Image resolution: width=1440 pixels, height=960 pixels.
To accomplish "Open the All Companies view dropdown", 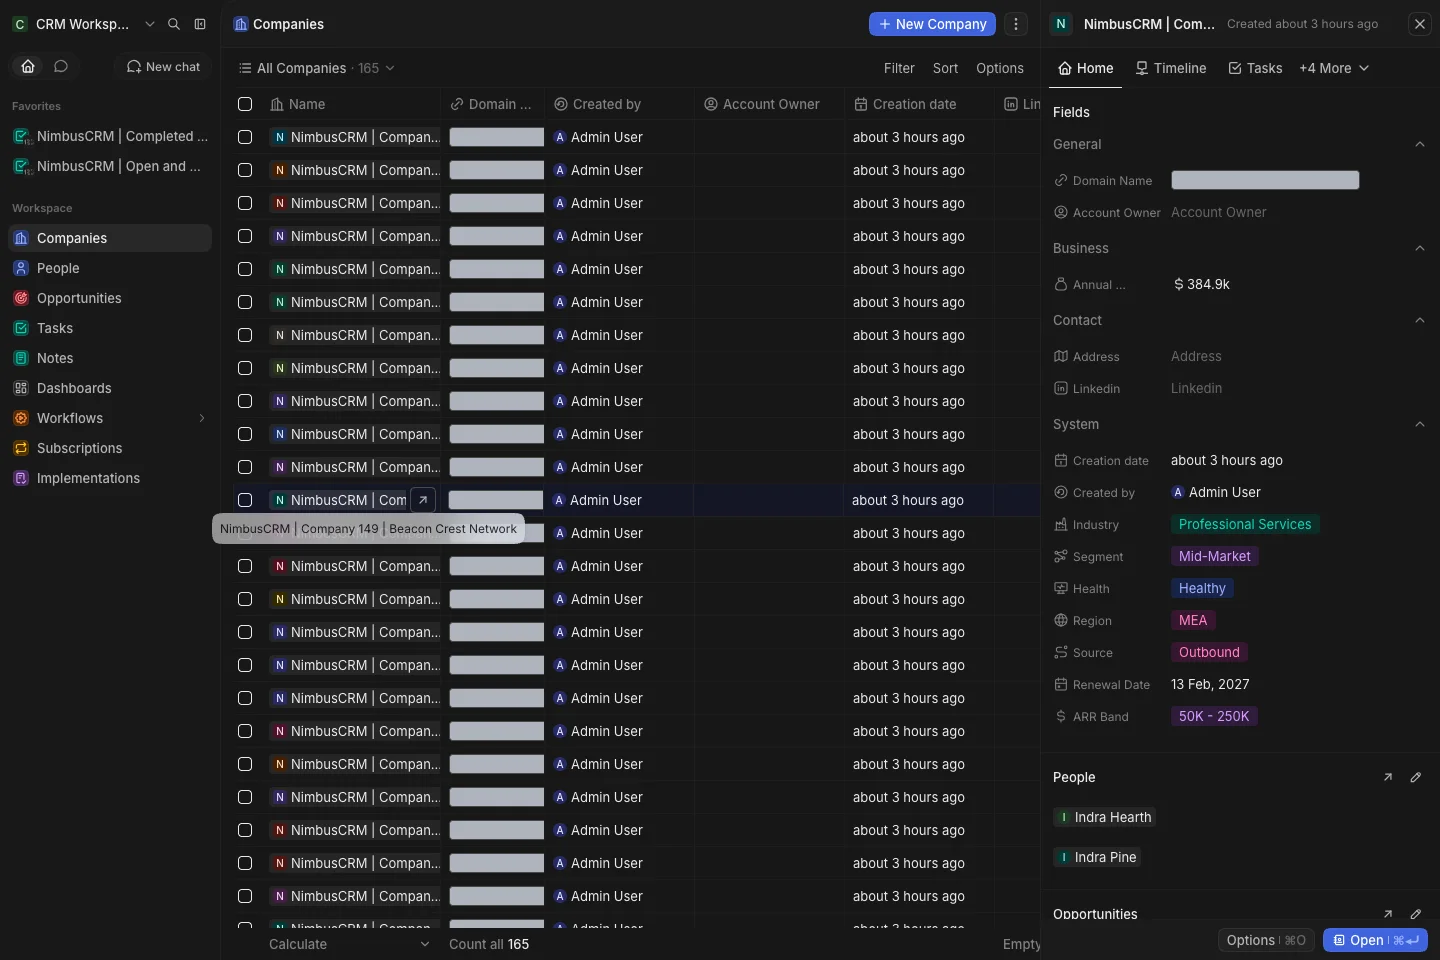I will coord(317,68).
